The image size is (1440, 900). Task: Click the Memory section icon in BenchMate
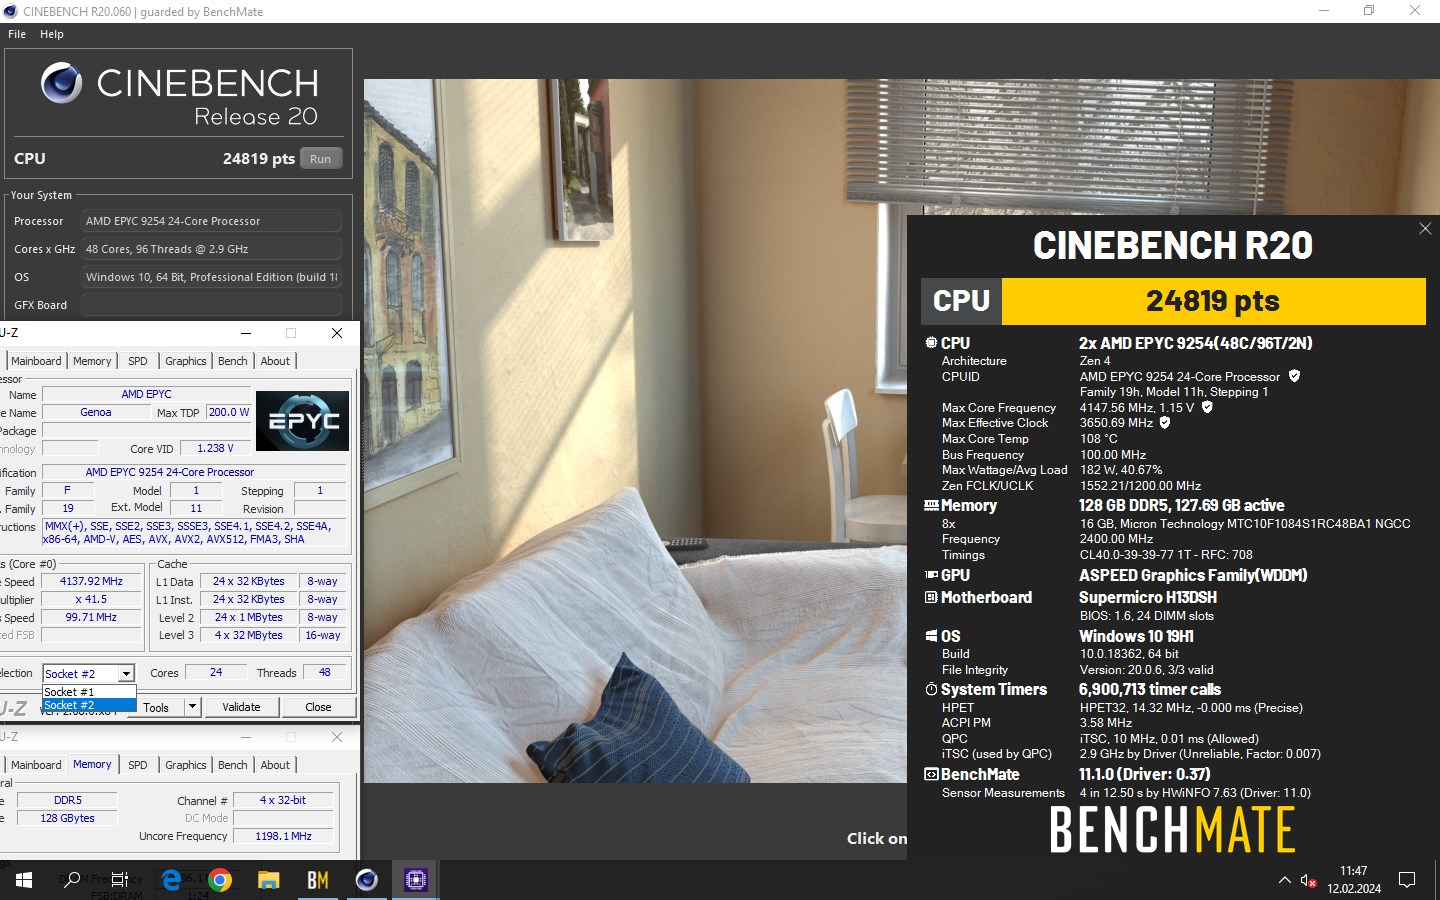[x=931, y=505]
